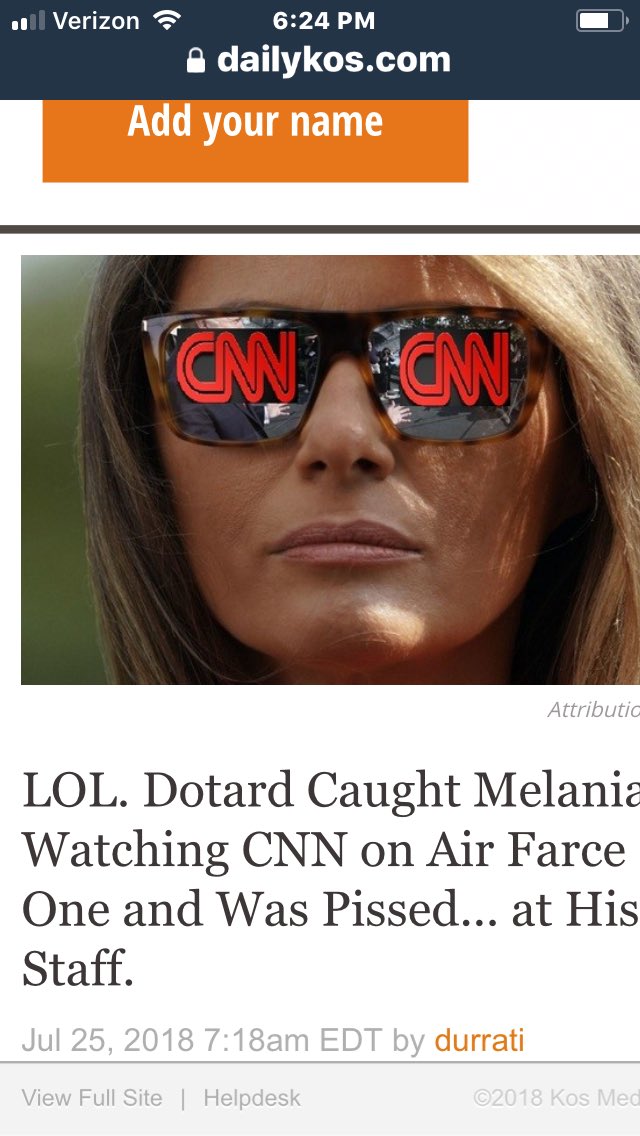Tap the Verizon carrier label

[x=96, y=21]
